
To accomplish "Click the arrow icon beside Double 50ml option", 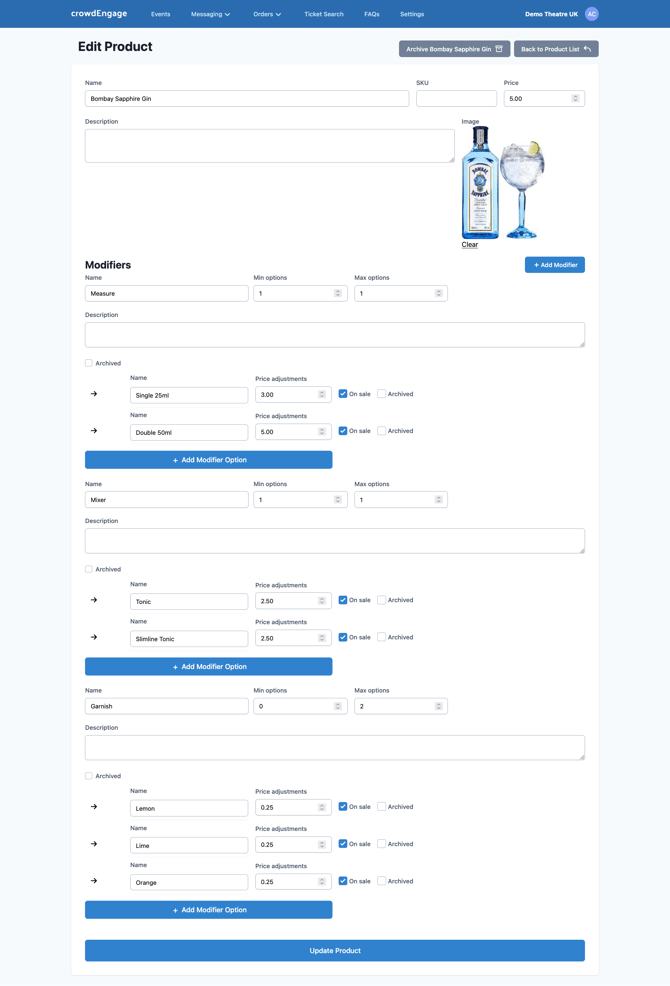I will click(x=94, y=431).
